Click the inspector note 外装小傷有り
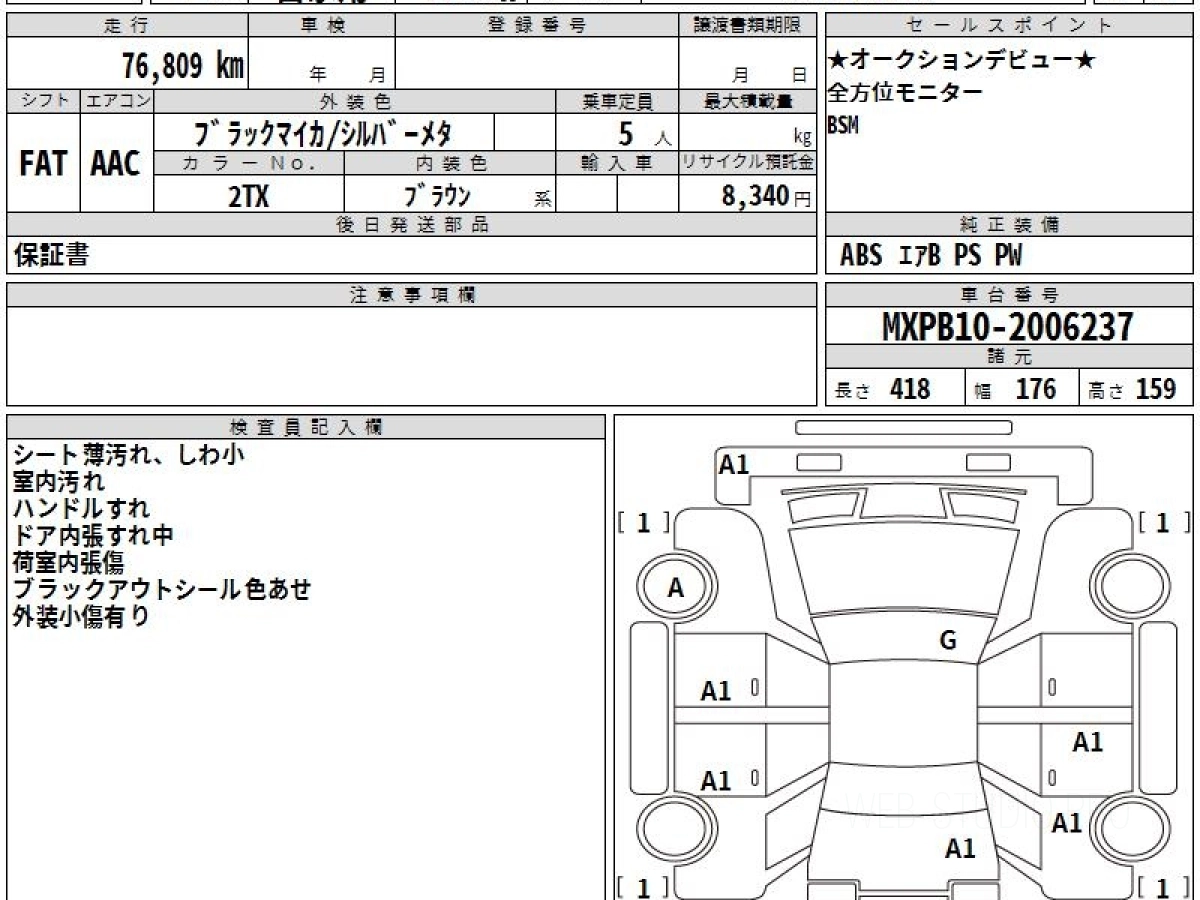The width and height of the screenshot is (1200, 900). click(x=81, y=616)
